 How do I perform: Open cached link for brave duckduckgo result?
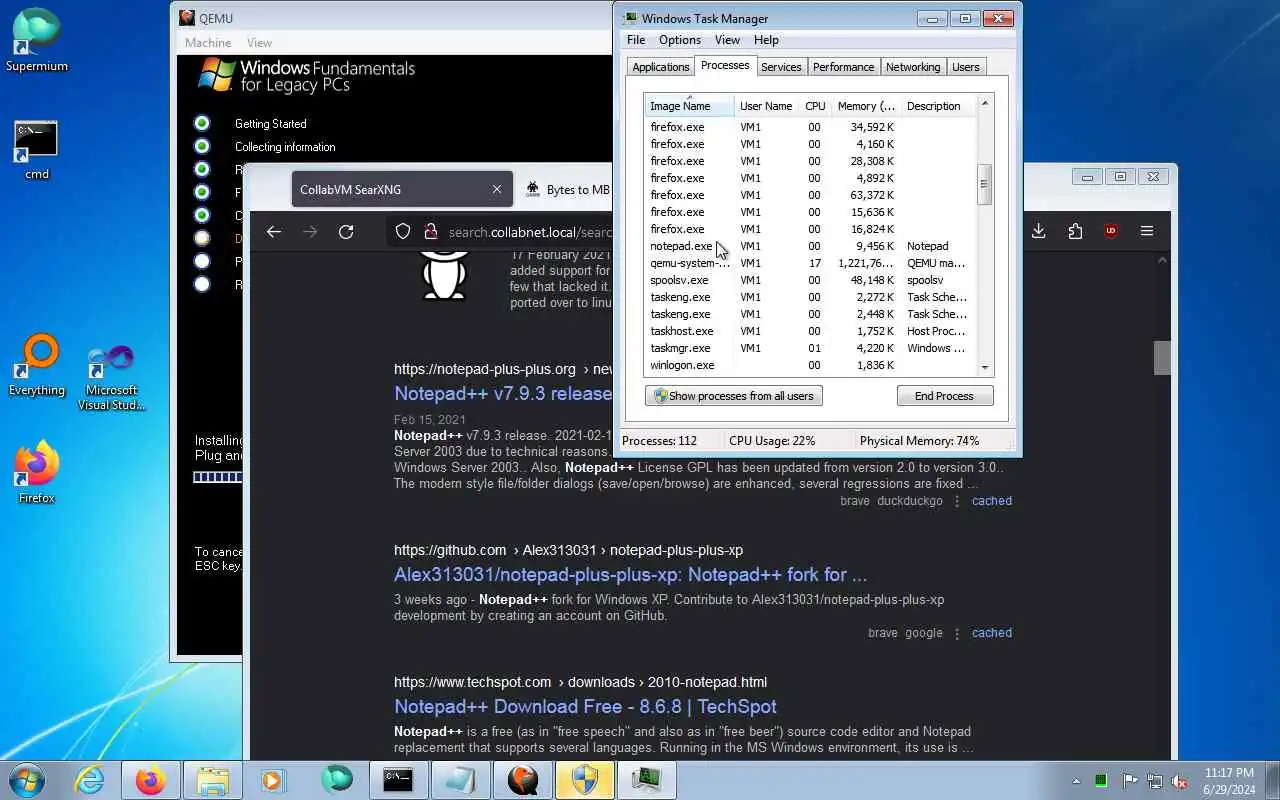point(992,501)
